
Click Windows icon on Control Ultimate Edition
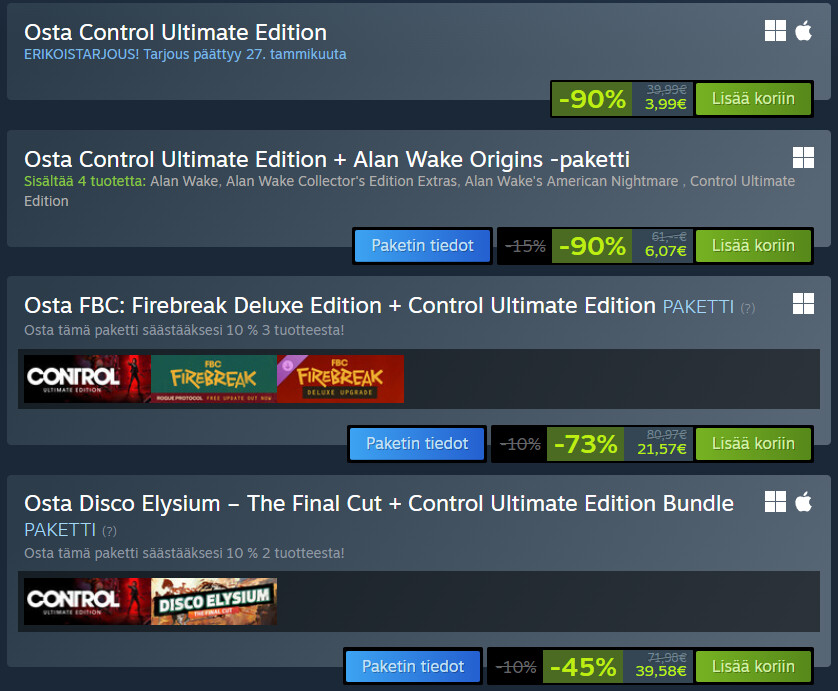point(775,31)
